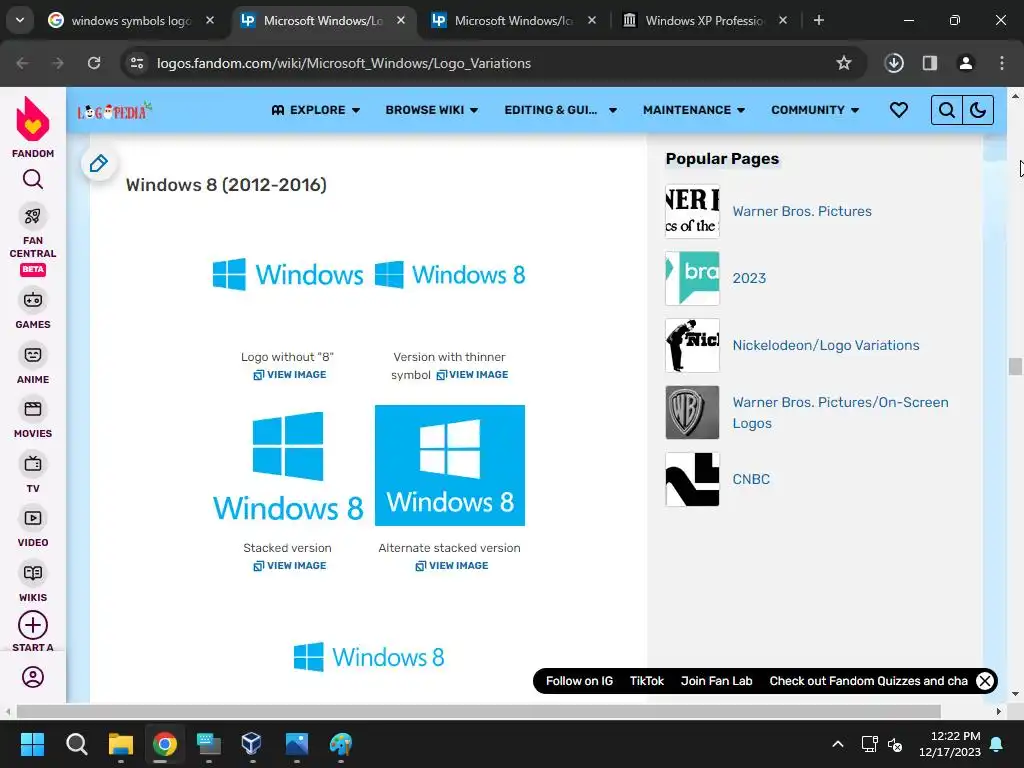
Task: Open Chrome side panel icon
Action: click(930, 63)
